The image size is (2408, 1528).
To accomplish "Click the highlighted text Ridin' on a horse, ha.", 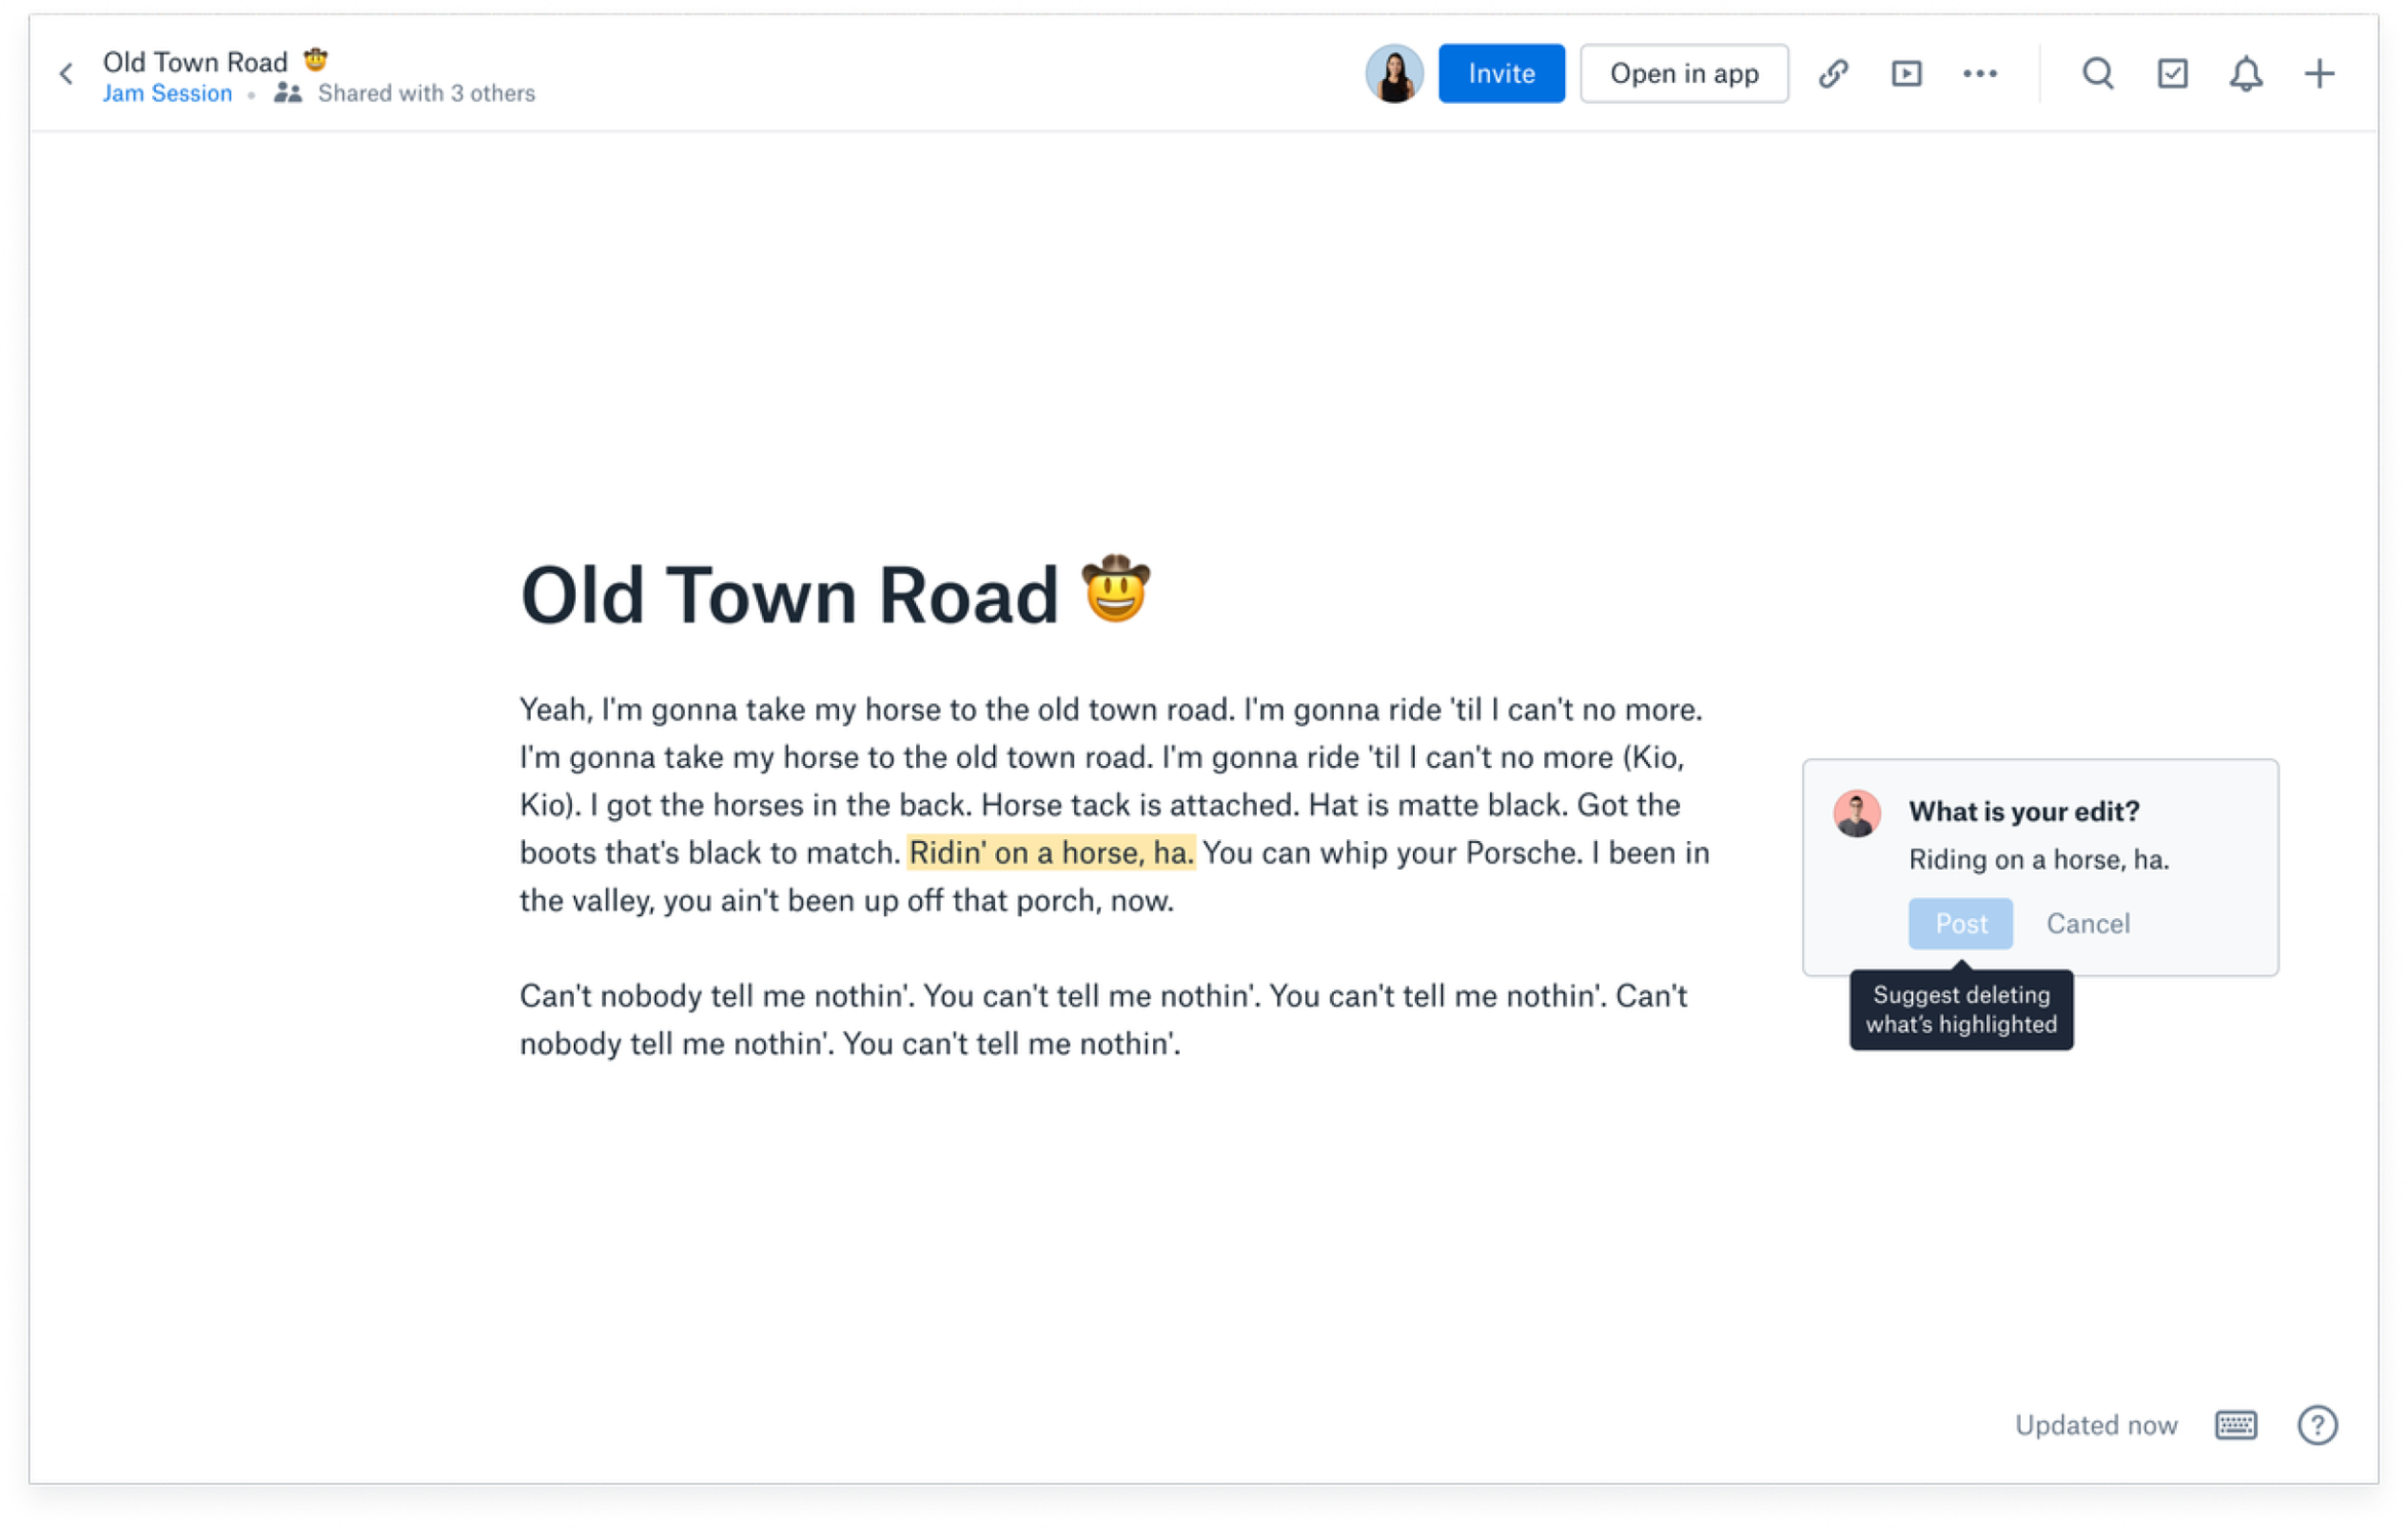I will (1051, 853).
